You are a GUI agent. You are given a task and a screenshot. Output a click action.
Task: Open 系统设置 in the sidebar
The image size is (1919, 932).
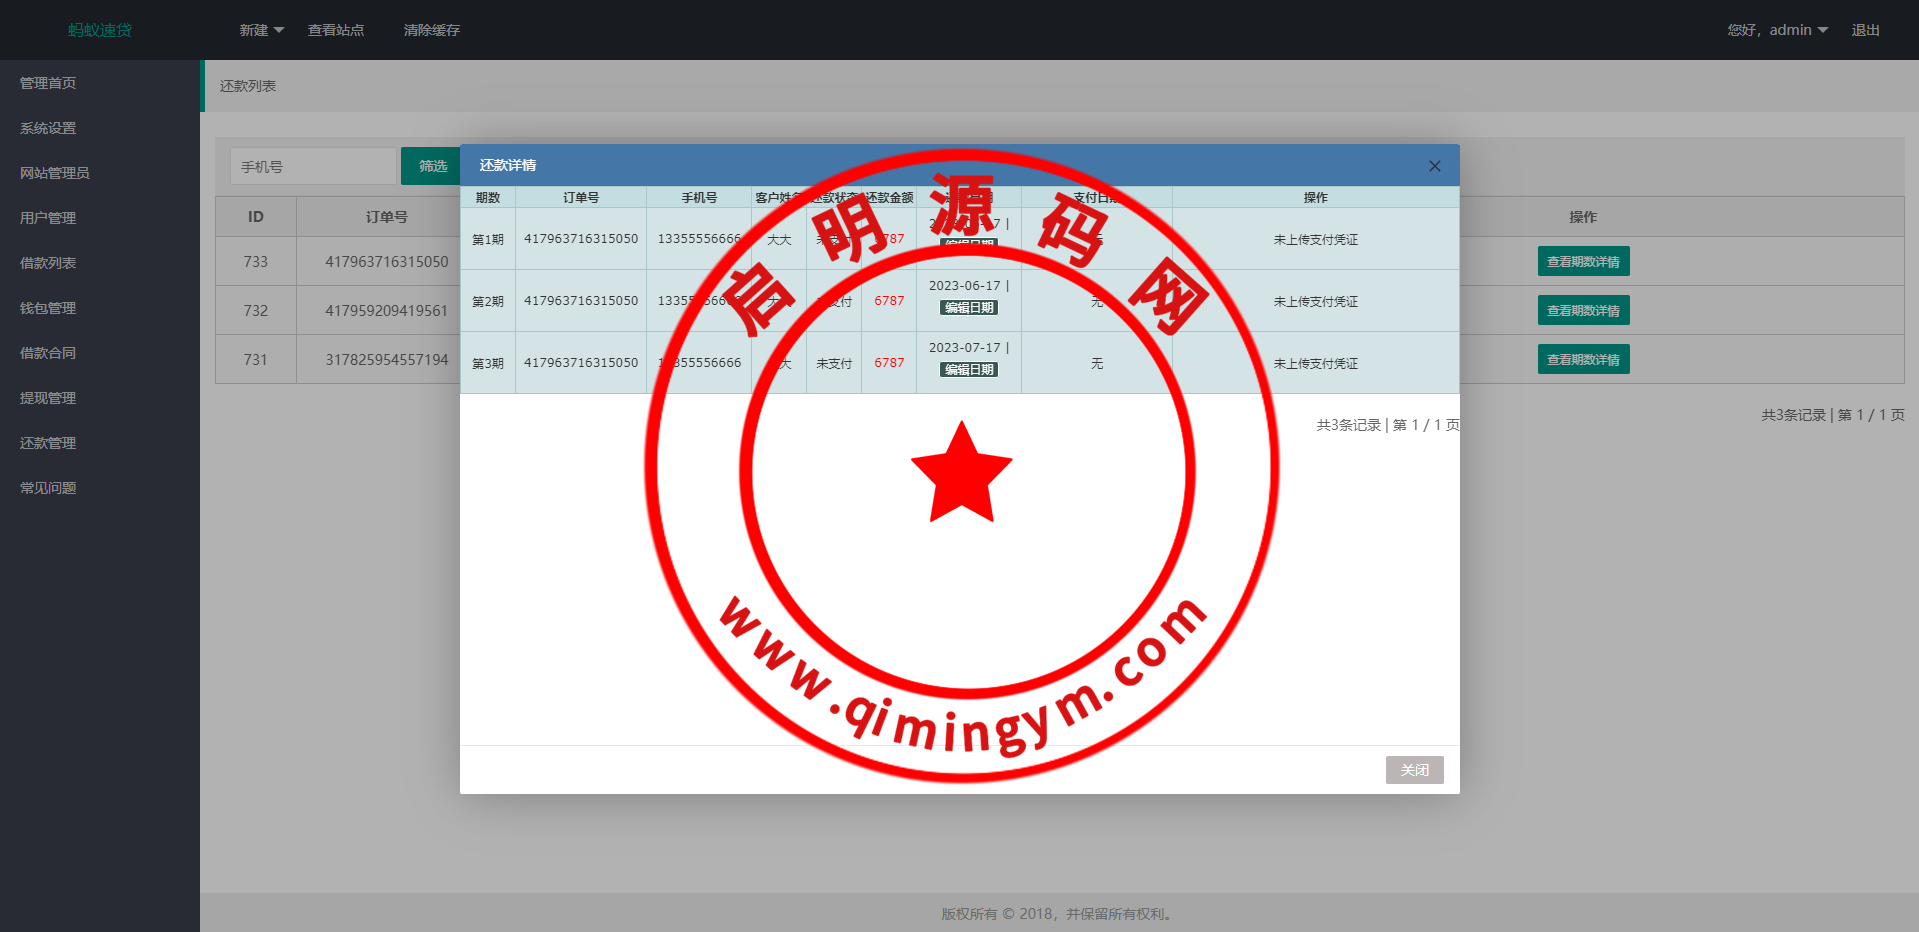pos(48,128)
